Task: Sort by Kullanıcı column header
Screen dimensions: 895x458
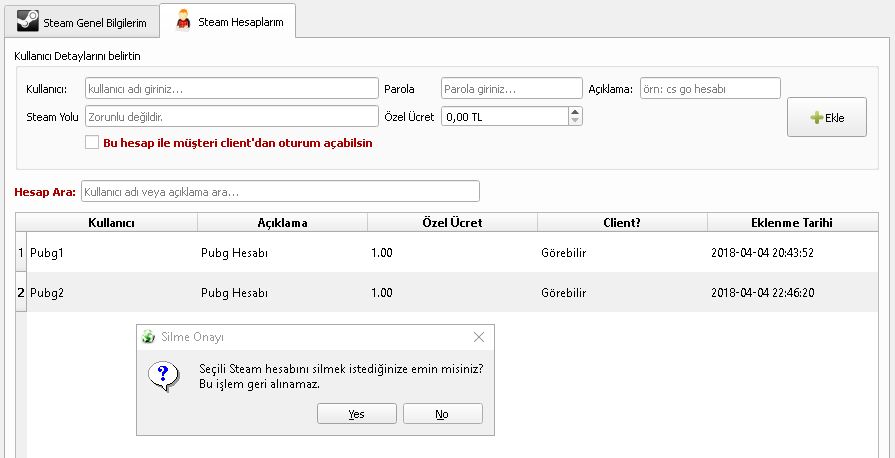Action: (111, 222)
